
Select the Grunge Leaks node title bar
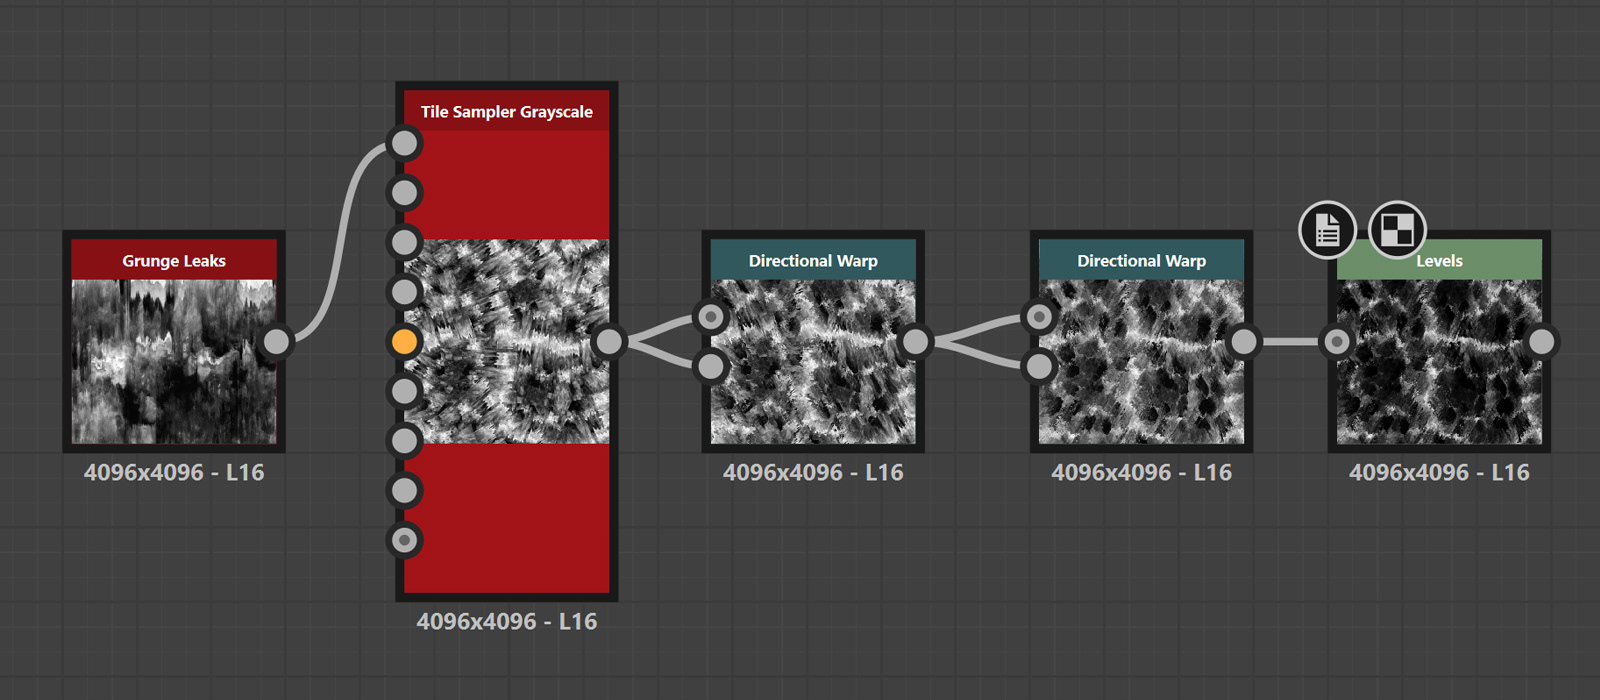(x=174, y=260)
